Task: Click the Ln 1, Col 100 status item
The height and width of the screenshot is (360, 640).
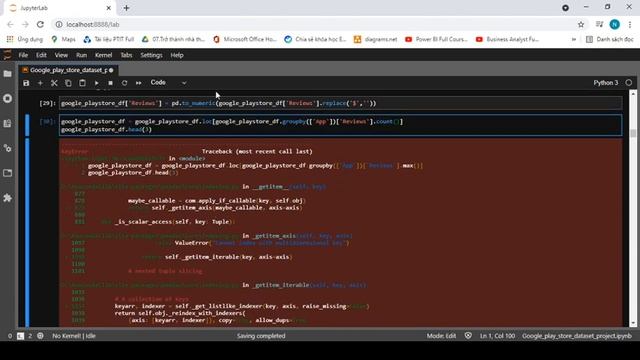Action: [497, 336]
